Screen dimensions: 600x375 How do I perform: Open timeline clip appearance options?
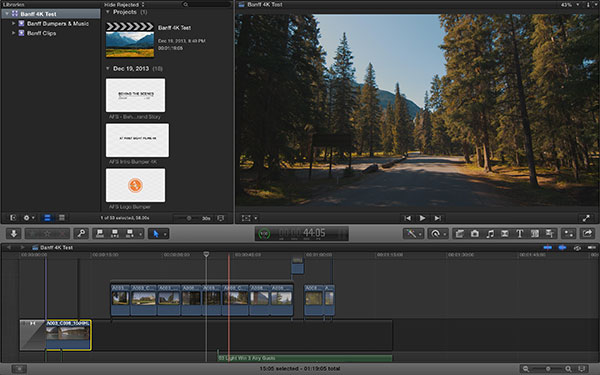point(583,369)
